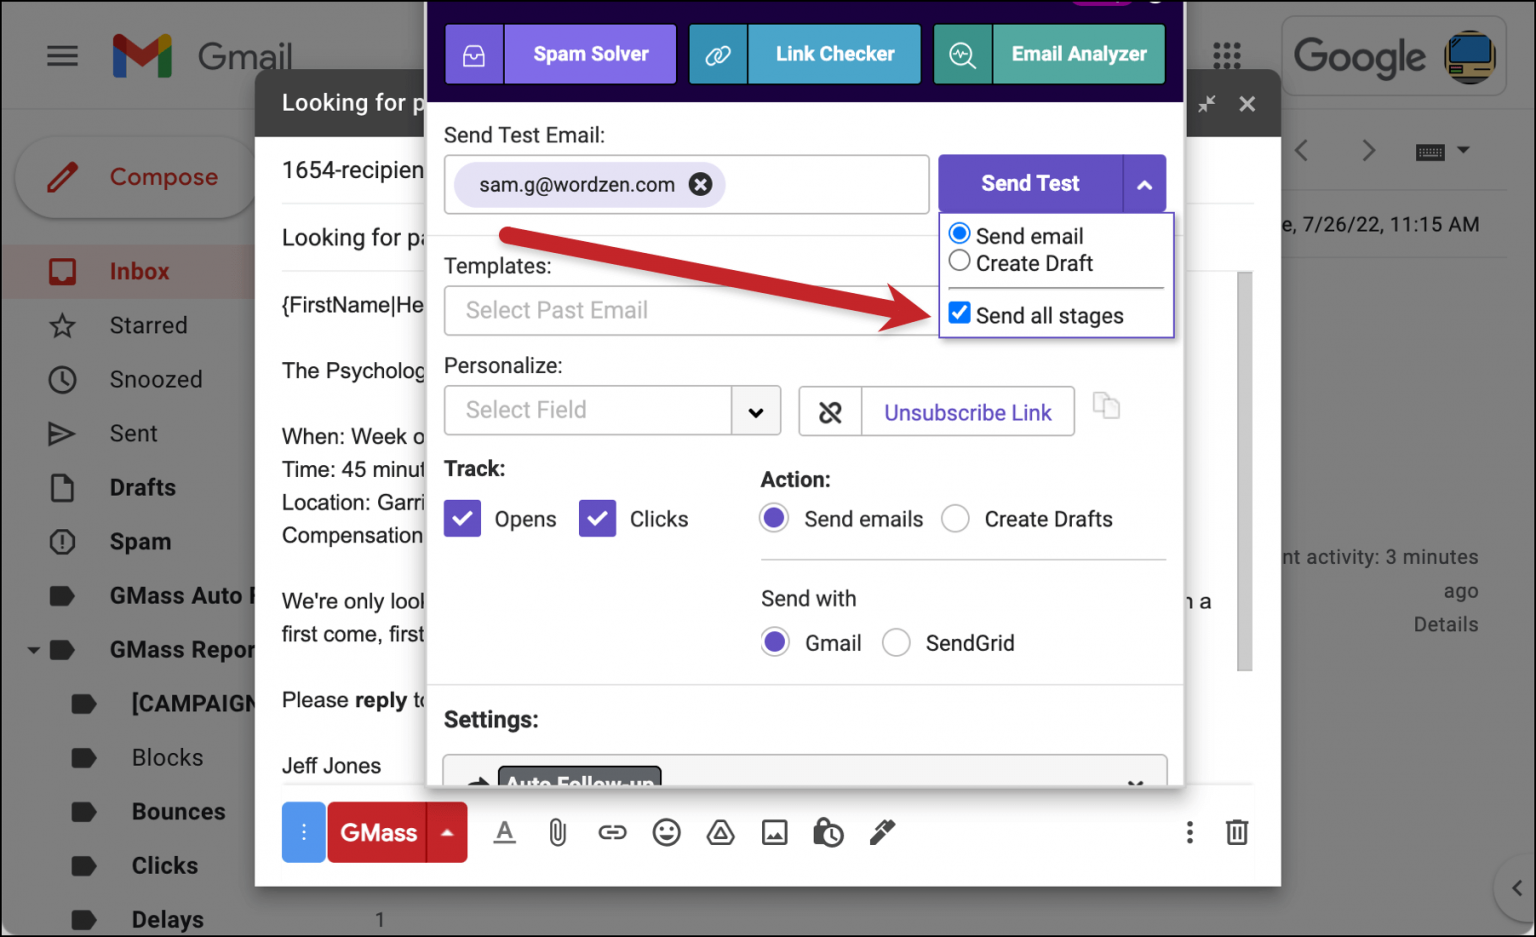Uncheck the Opens tracking checkbox
The width and height of the screenshot is (1536, 937).
point(462,518)
